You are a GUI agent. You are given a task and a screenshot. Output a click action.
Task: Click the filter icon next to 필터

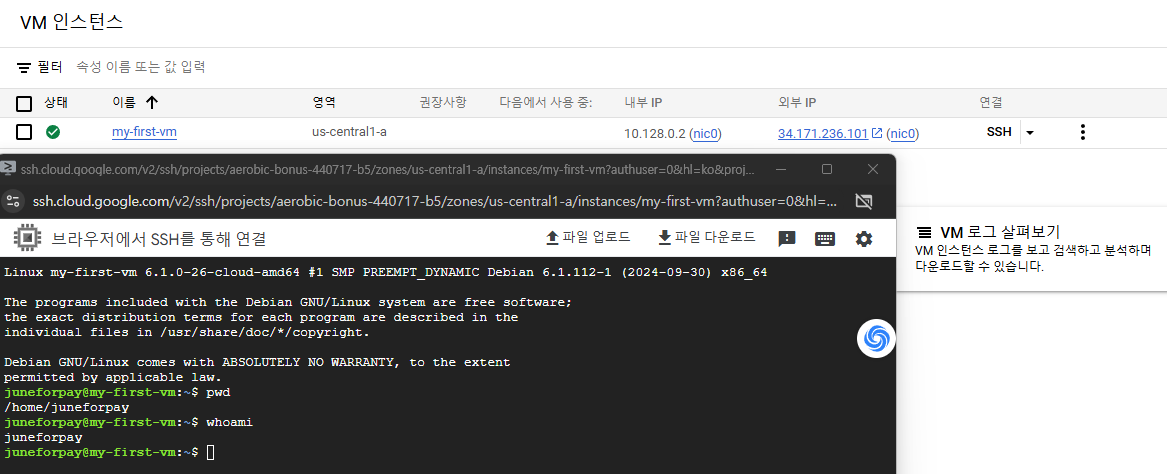[x=24, y=67]
